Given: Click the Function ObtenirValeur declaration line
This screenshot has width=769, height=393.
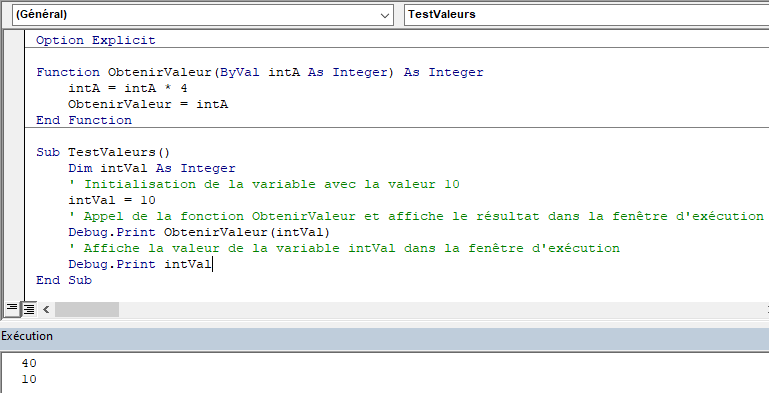Looking at the screenshot, I should coord(260,72).
